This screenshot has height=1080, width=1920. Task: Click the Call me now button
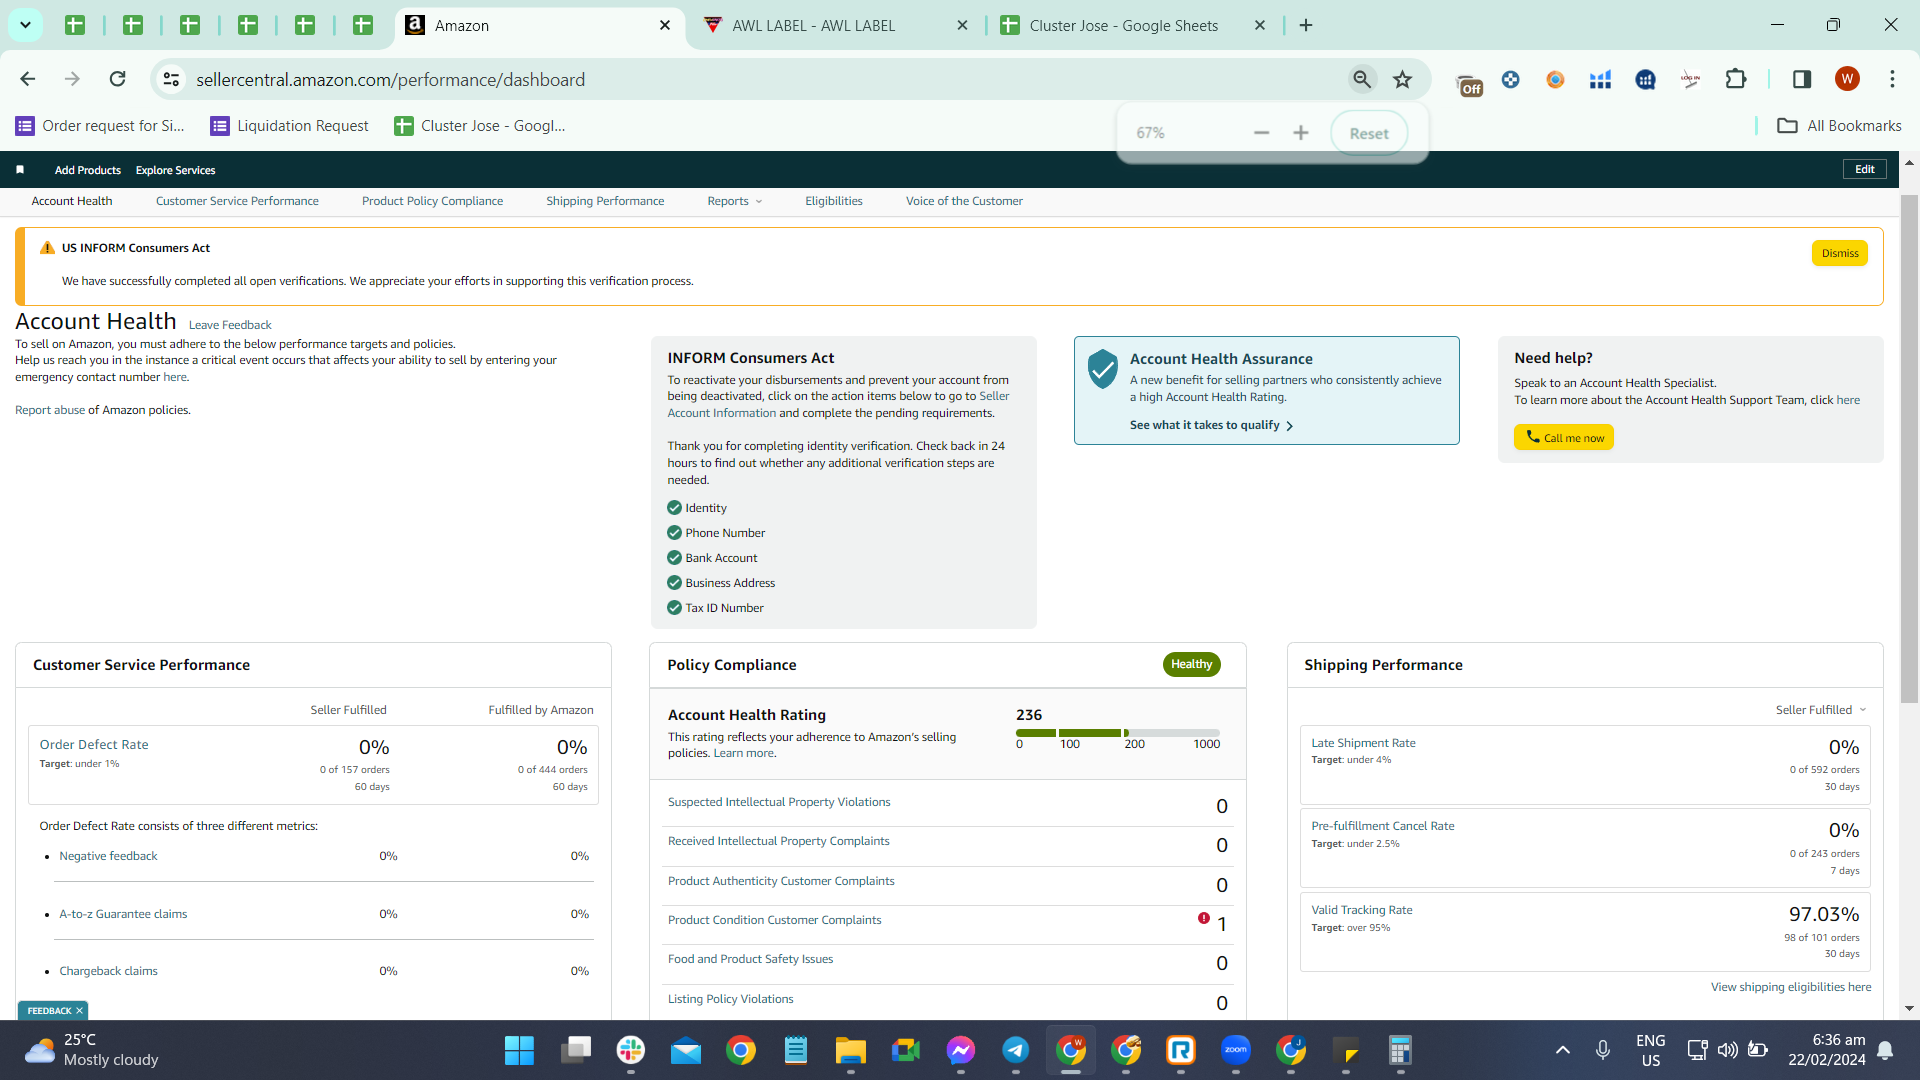click(1564, 437)
